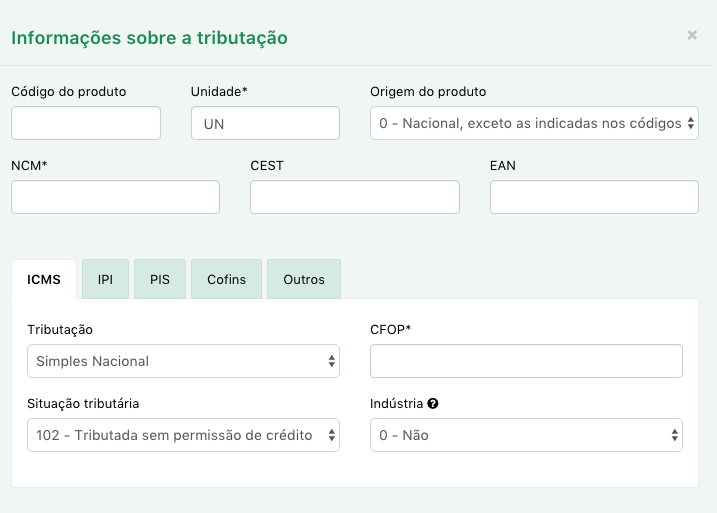The image size is (717, 513).
Task: Open the Origem do produto dropdown
Action: 534,123
